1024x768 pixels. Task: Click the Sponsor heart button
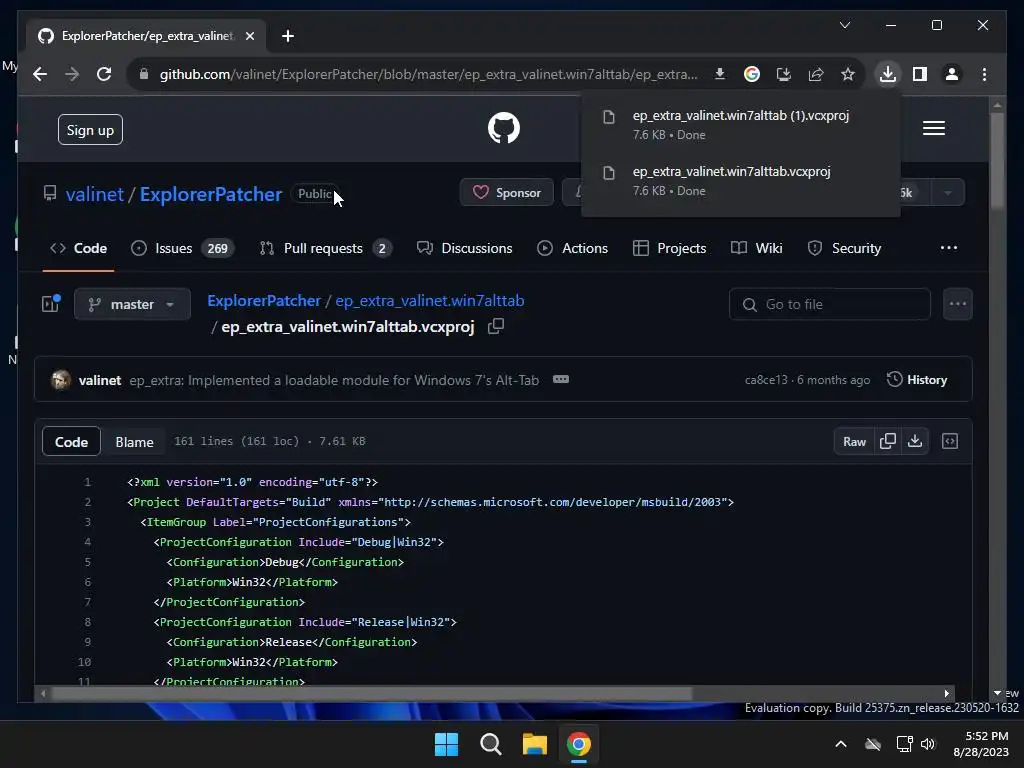click(507, 193)
